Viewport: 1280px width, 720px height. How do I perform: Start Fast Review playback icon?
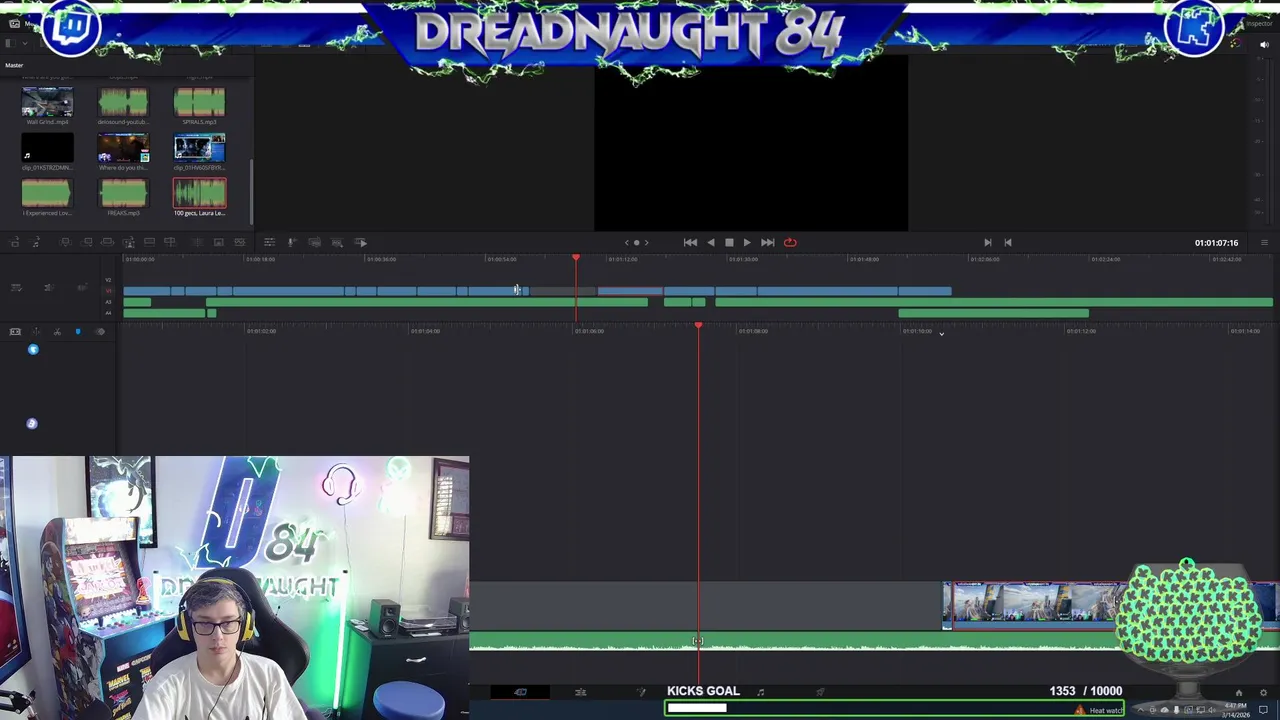click(x=362, y=242)
